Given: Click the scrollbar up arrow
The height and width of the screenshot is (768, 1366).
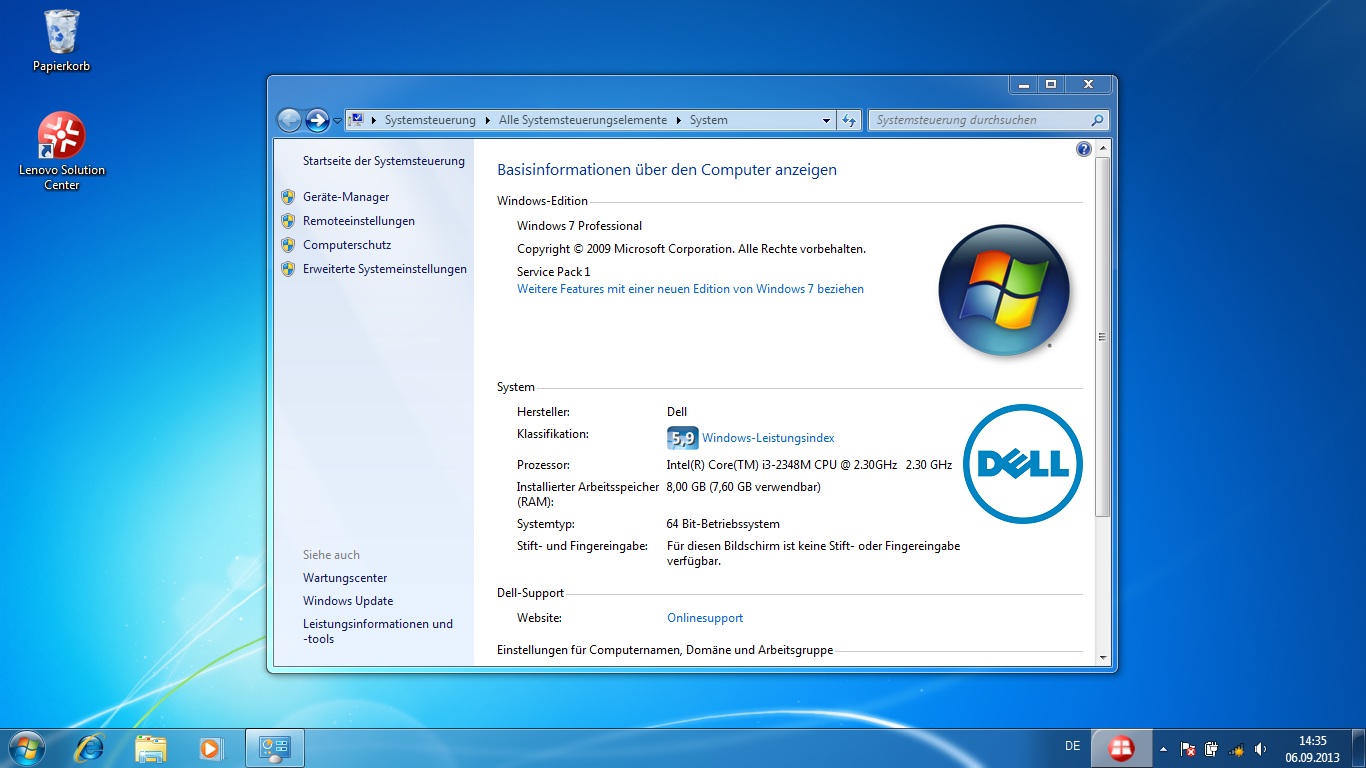Looking at the screenshot, I should 1103,148.
